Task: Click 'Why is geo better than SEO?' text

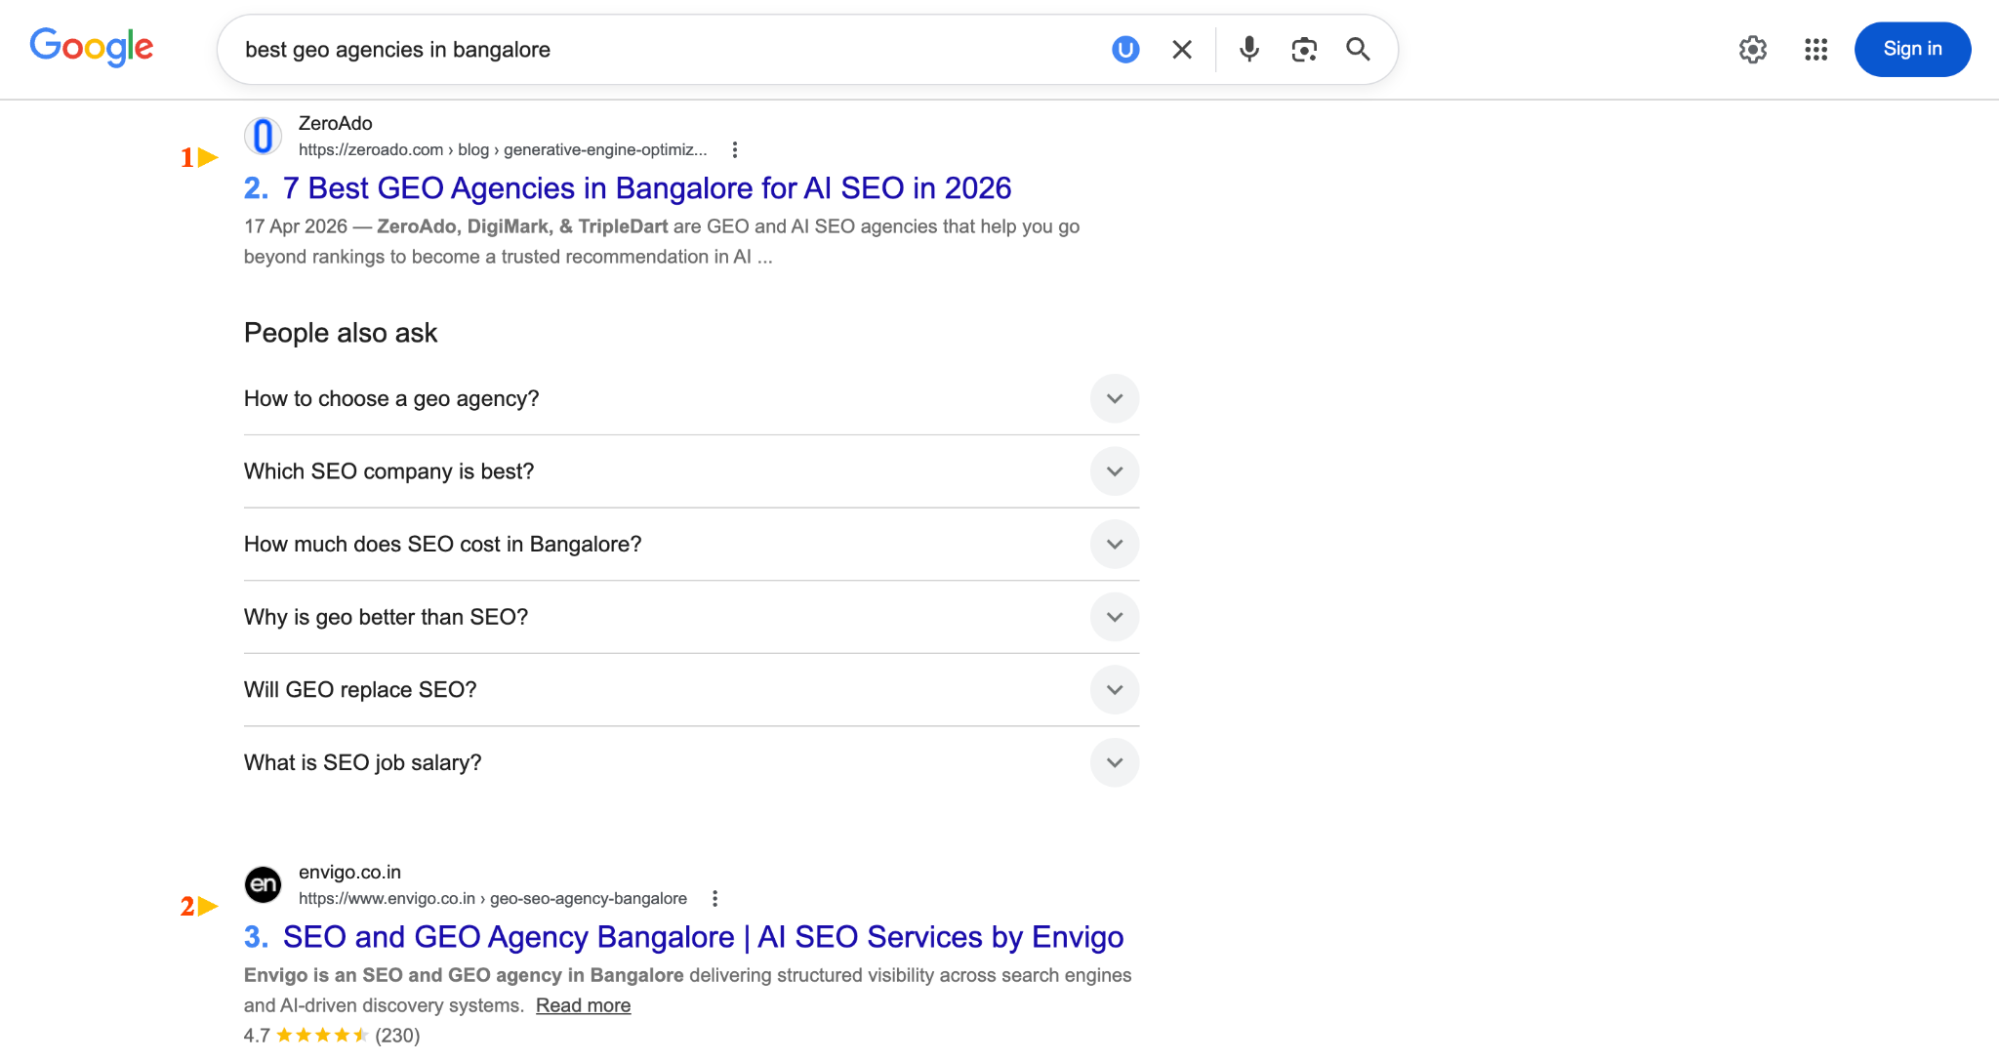Action: pyautogui.click(x=386, y=618)
